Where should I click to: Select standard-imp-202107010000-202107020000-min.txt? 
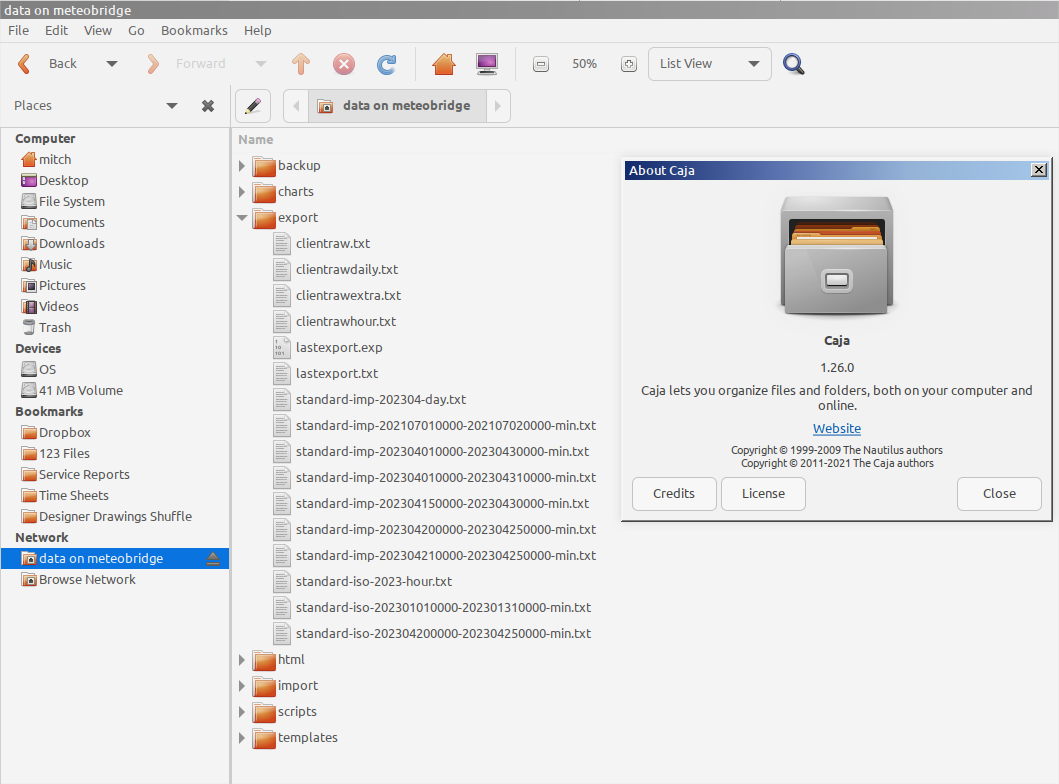[435, 425]
